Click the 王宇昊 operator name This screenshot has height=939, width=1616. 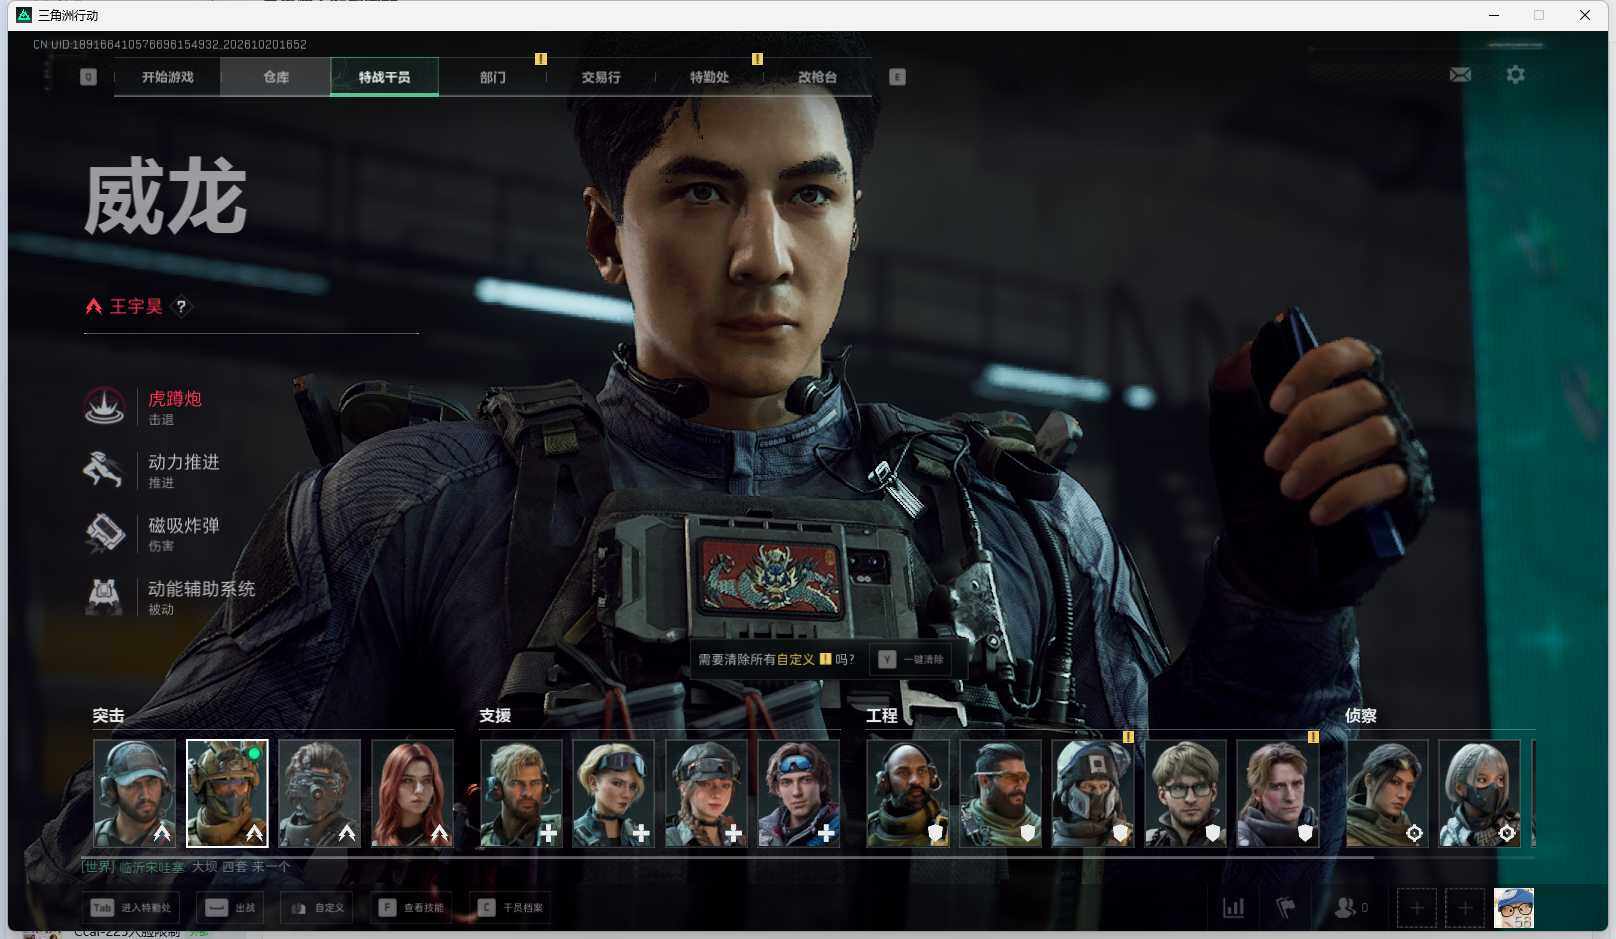[136, 307]
